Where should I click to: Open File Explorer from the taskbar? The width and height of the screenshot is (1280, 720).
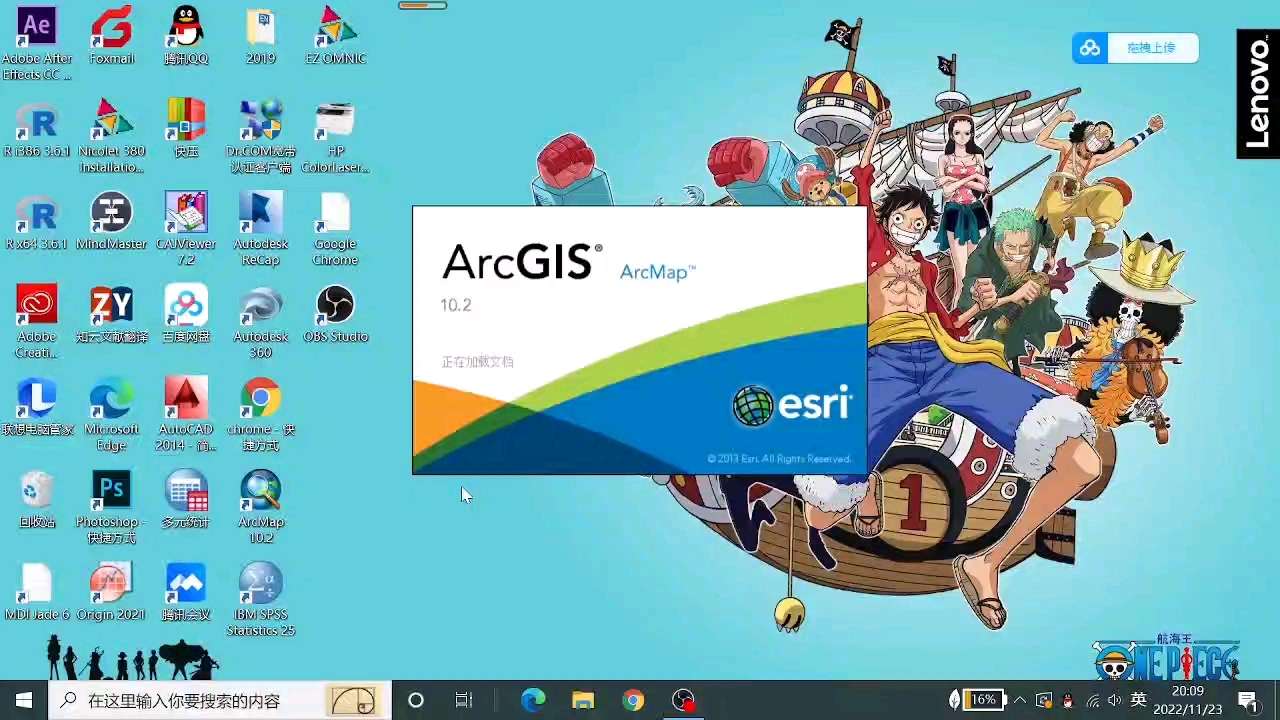click(x=583, y=700)
